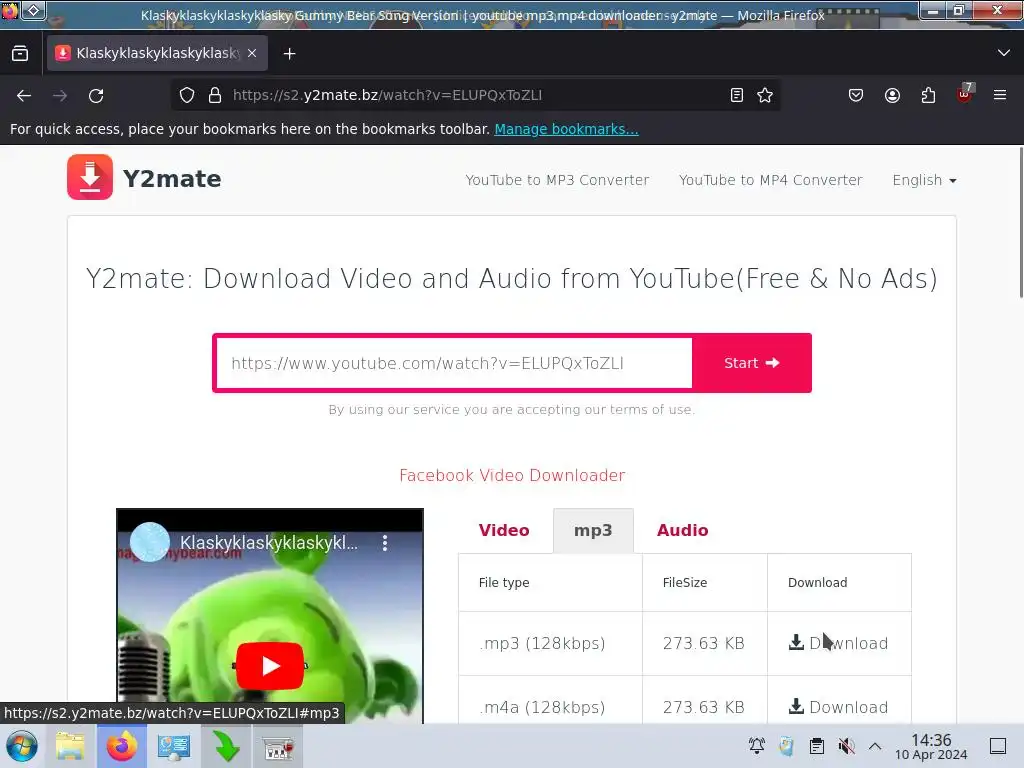
Task: Click the pin window diamond icon
Action: [33, 10]
